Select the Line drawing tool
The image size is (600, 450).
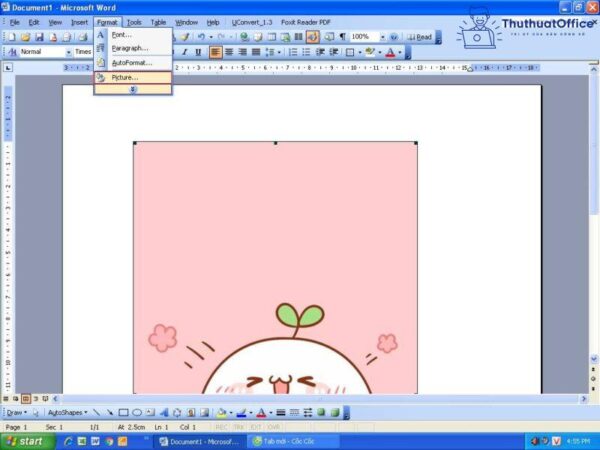96,412
